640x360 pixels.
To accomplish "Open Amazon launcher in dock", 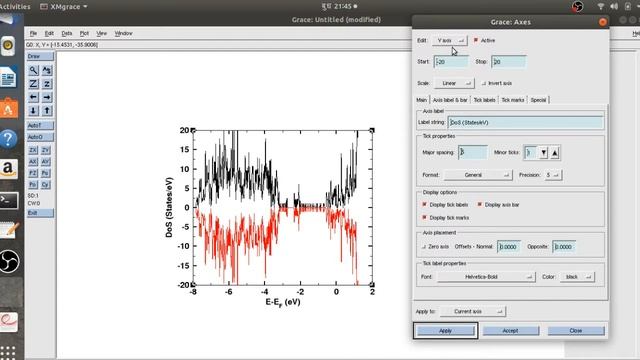I will pyautogui.click(x=9, y=169).
